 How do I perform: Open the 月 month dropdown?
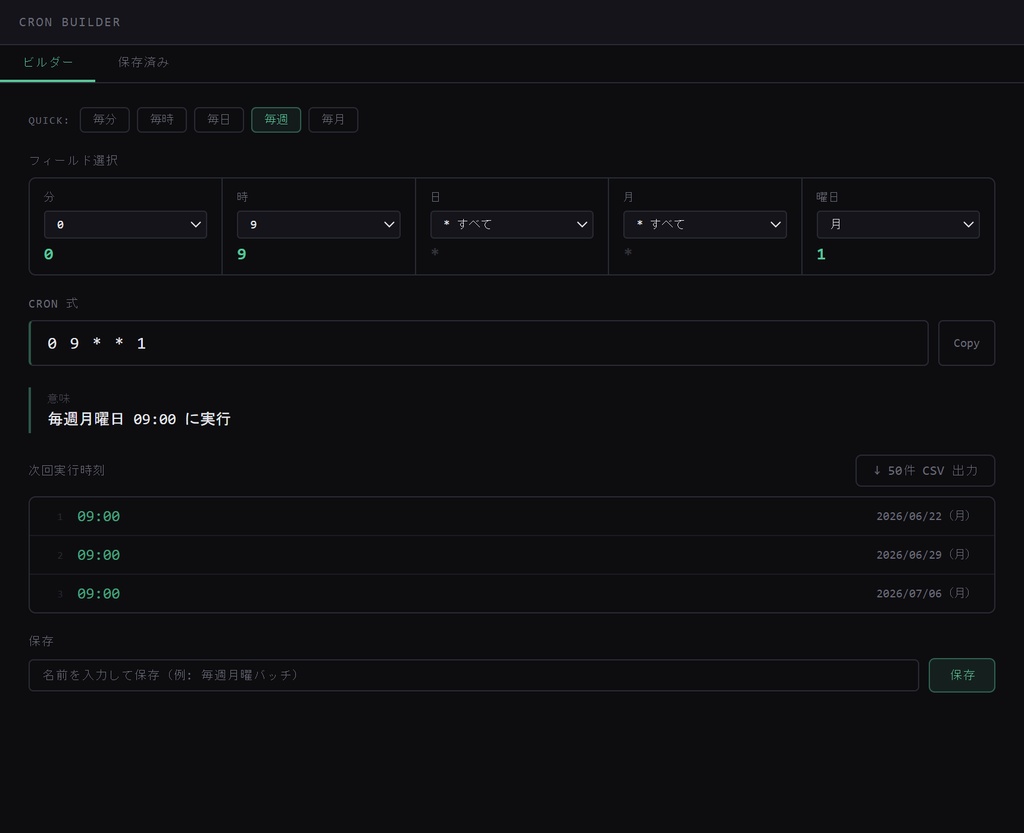[705, 225]
